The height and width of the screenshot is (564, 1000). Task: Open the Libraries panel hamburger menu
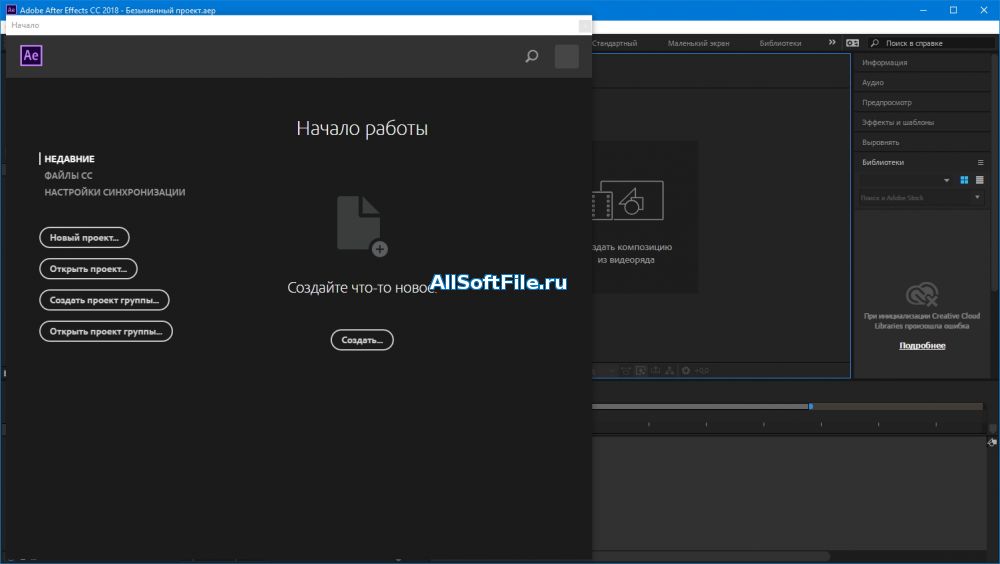point(980,162)
